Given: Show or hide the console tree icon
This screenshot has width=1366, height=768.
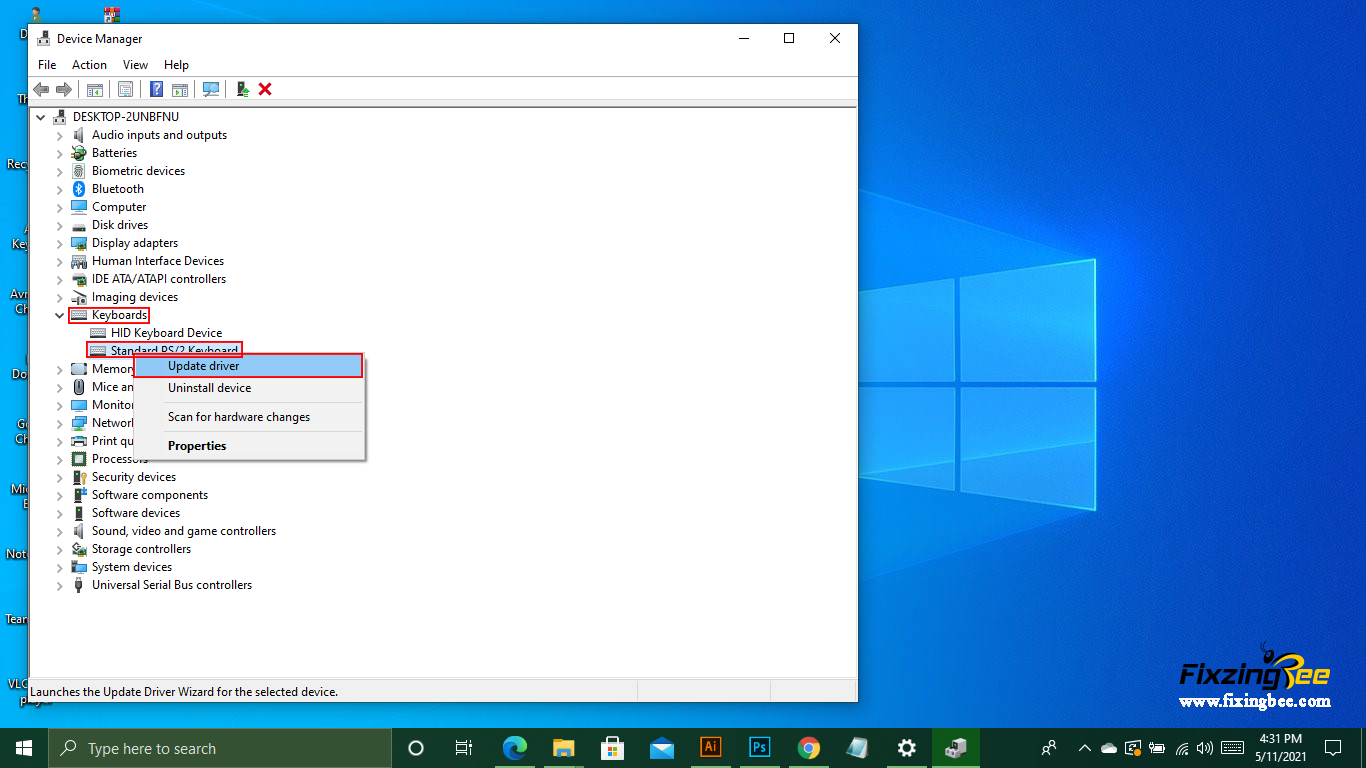Looking at the screenshot, I should [x=95, y=89].
